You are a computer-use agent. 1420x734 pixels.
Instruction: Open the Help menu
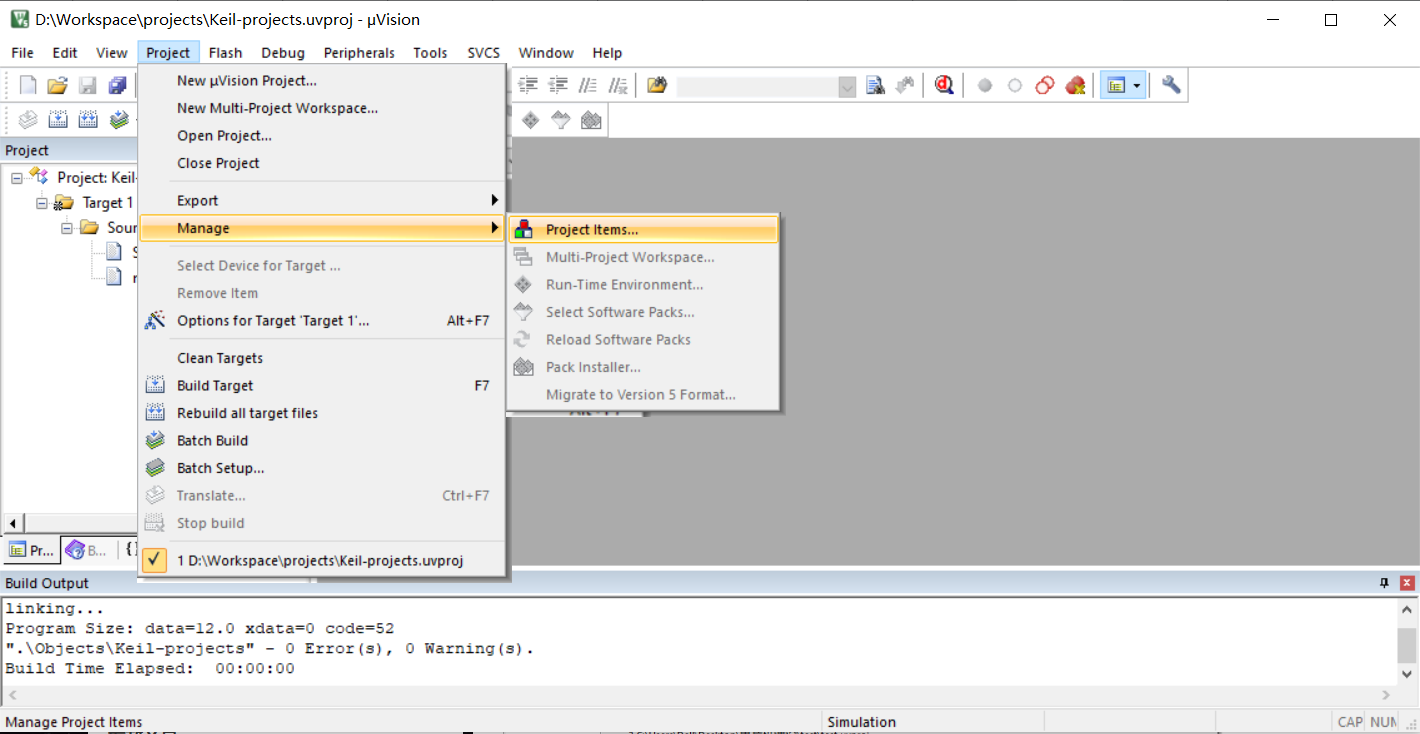tap(607, 53)
